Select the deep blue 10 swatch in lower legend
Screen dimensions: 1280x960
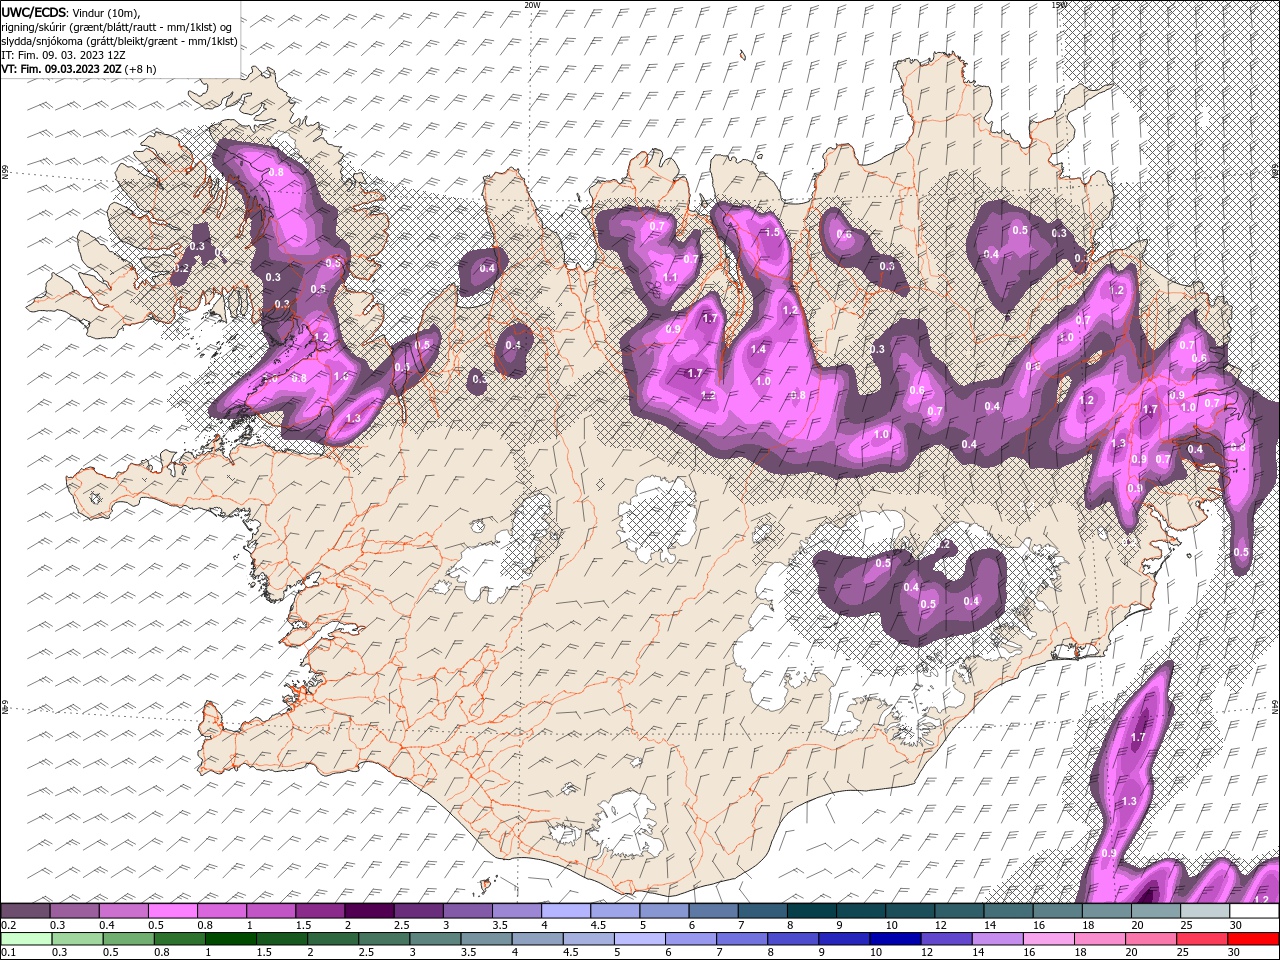tap(894, 939)
